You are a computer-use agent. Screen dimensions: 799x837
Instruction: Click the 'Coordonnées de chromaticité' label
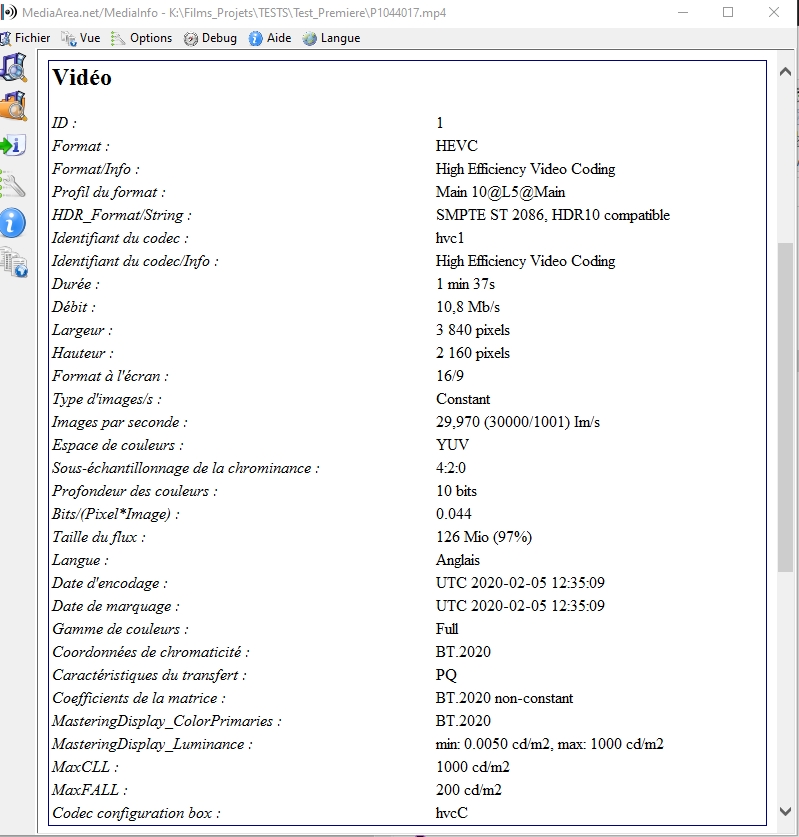tap(151, 652)
